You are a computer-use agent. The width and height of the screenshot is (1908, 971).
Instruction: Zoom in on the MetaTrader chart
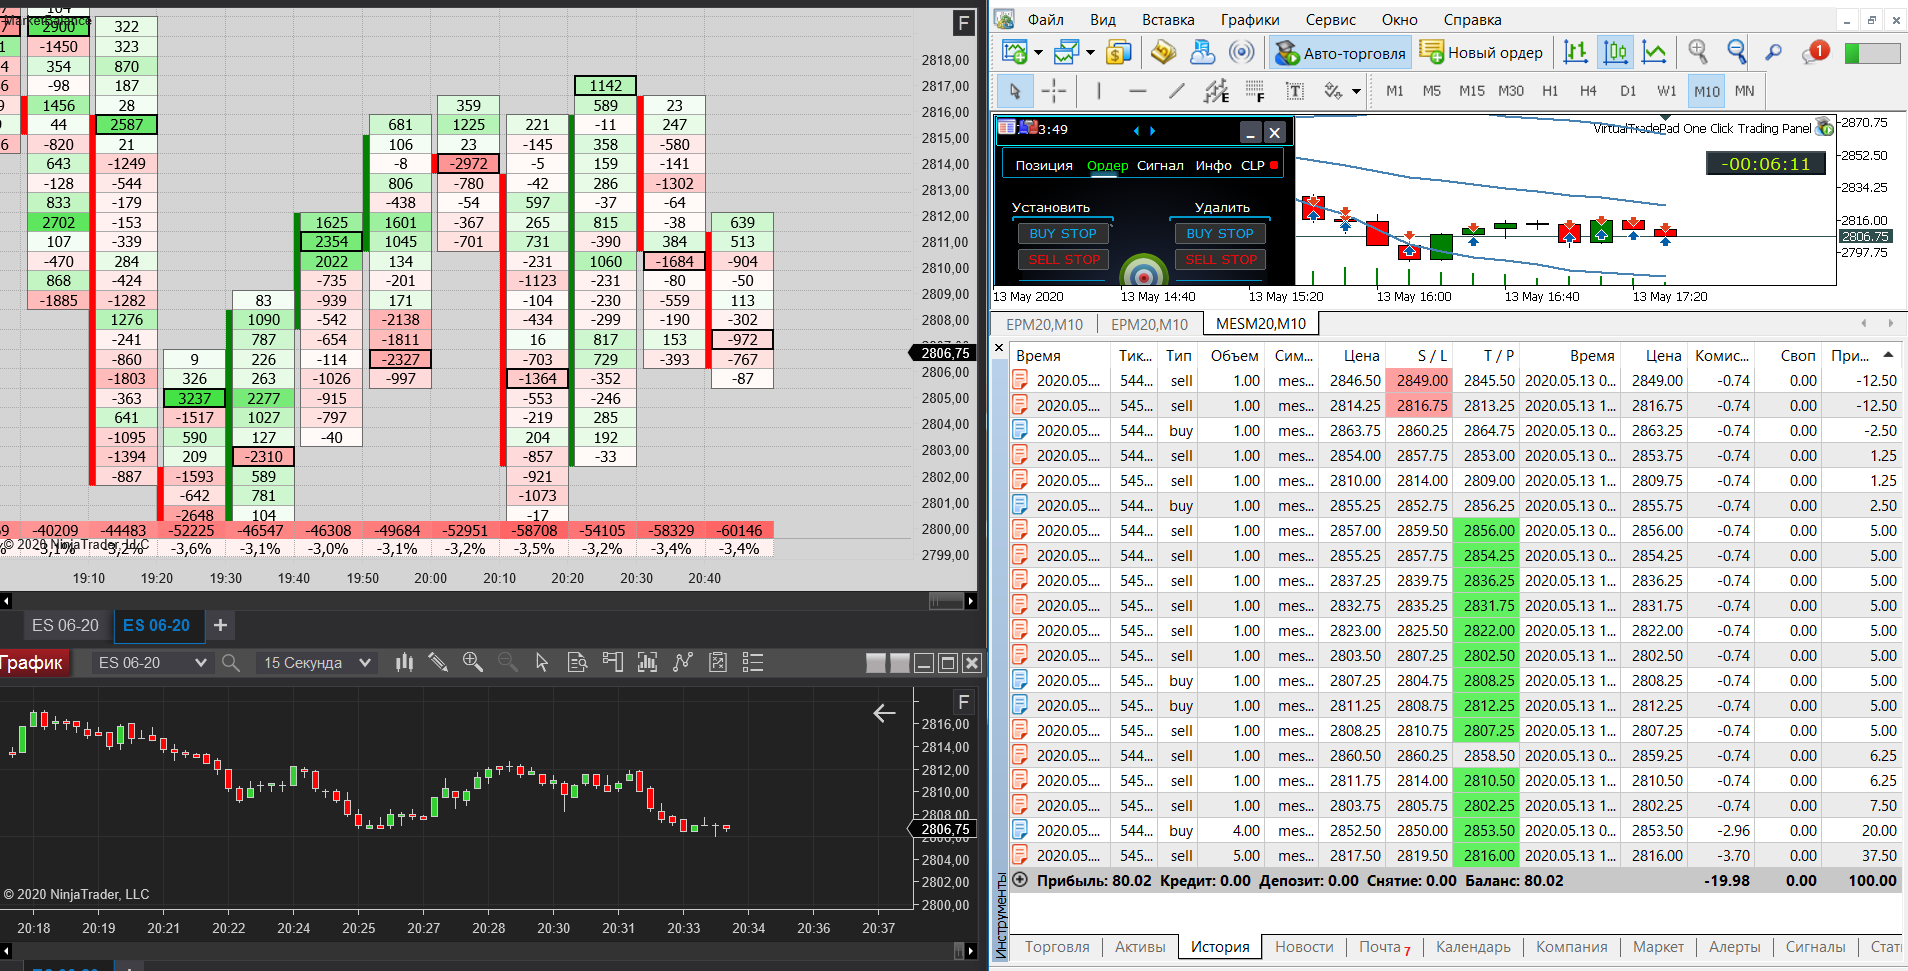1698,52
